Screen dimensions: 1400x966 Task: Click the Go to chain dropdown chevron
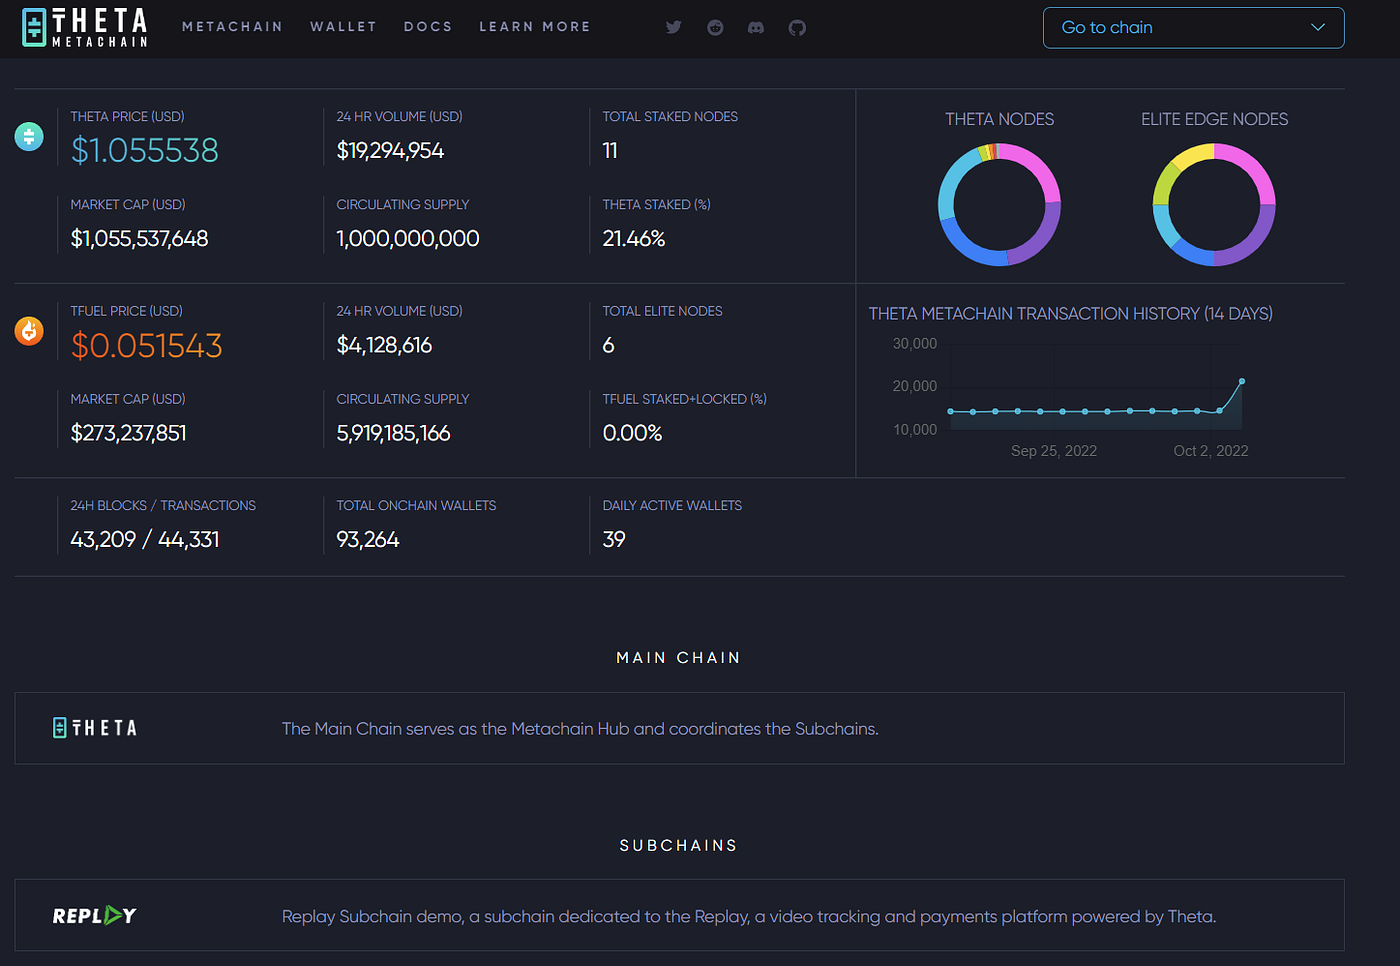click(1318, 28)
